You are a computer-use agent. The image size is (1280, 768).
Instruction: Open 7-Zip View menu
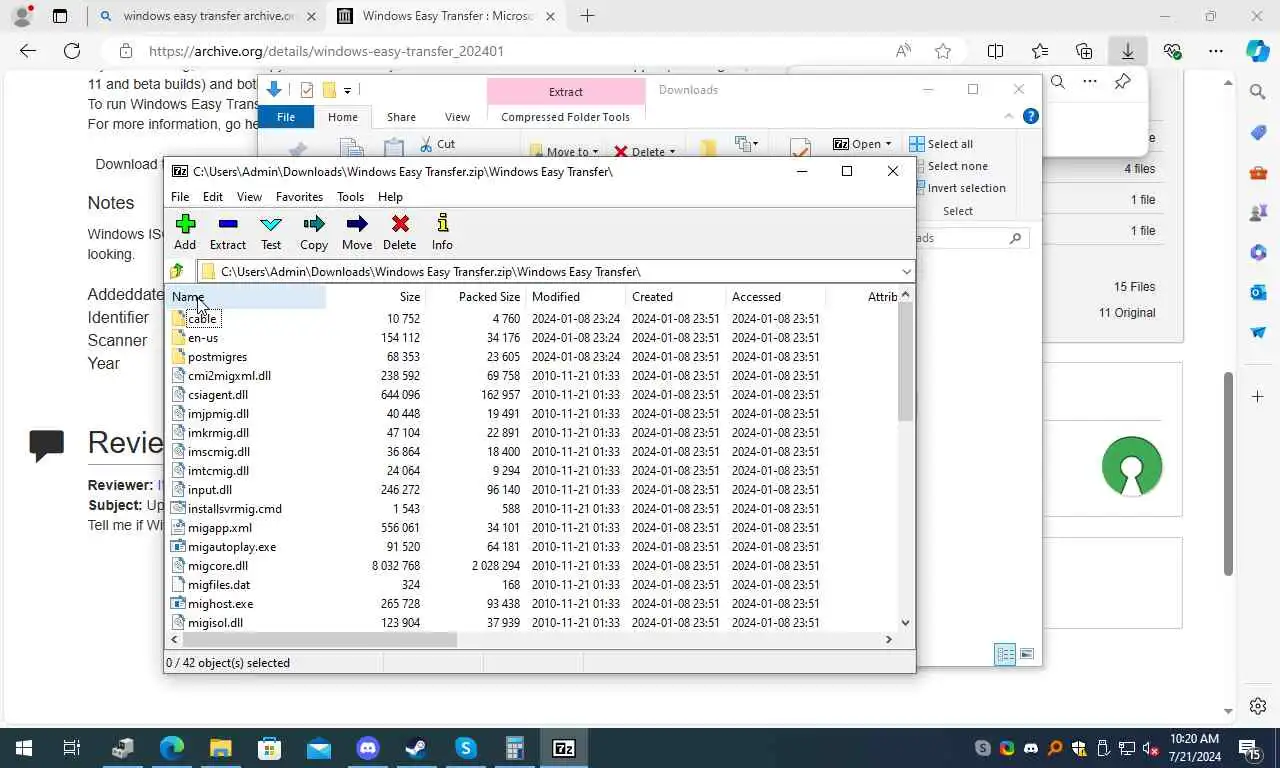tap(249, 197)
